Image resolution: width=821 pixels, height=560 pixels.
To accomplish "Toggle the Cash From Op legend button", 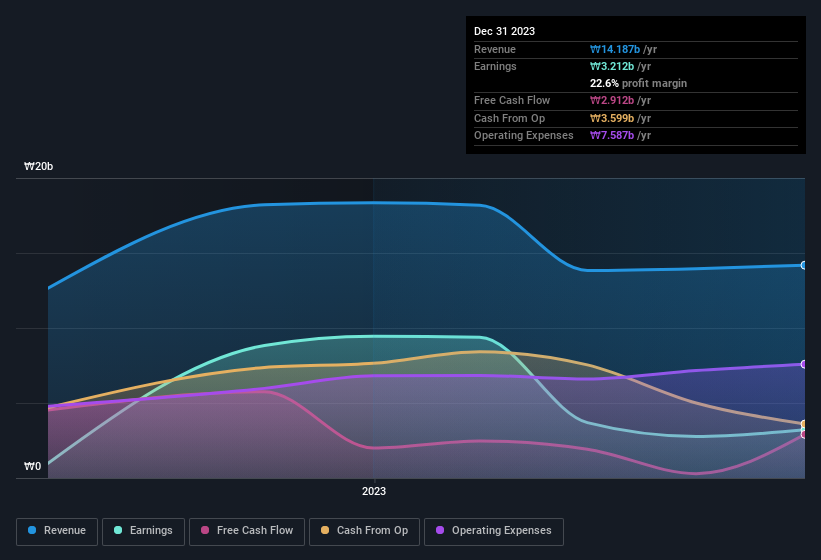I will coord(364,531).
